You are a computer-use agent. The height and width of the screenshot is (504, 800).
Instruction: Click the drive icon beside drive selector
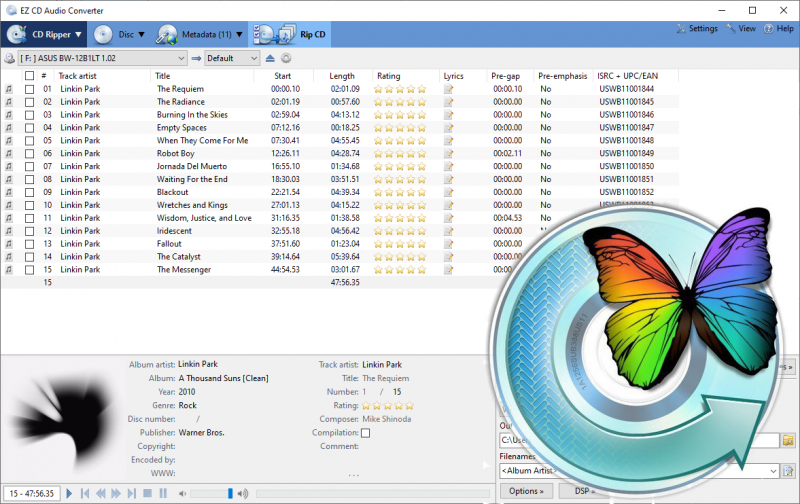[9, 58]
